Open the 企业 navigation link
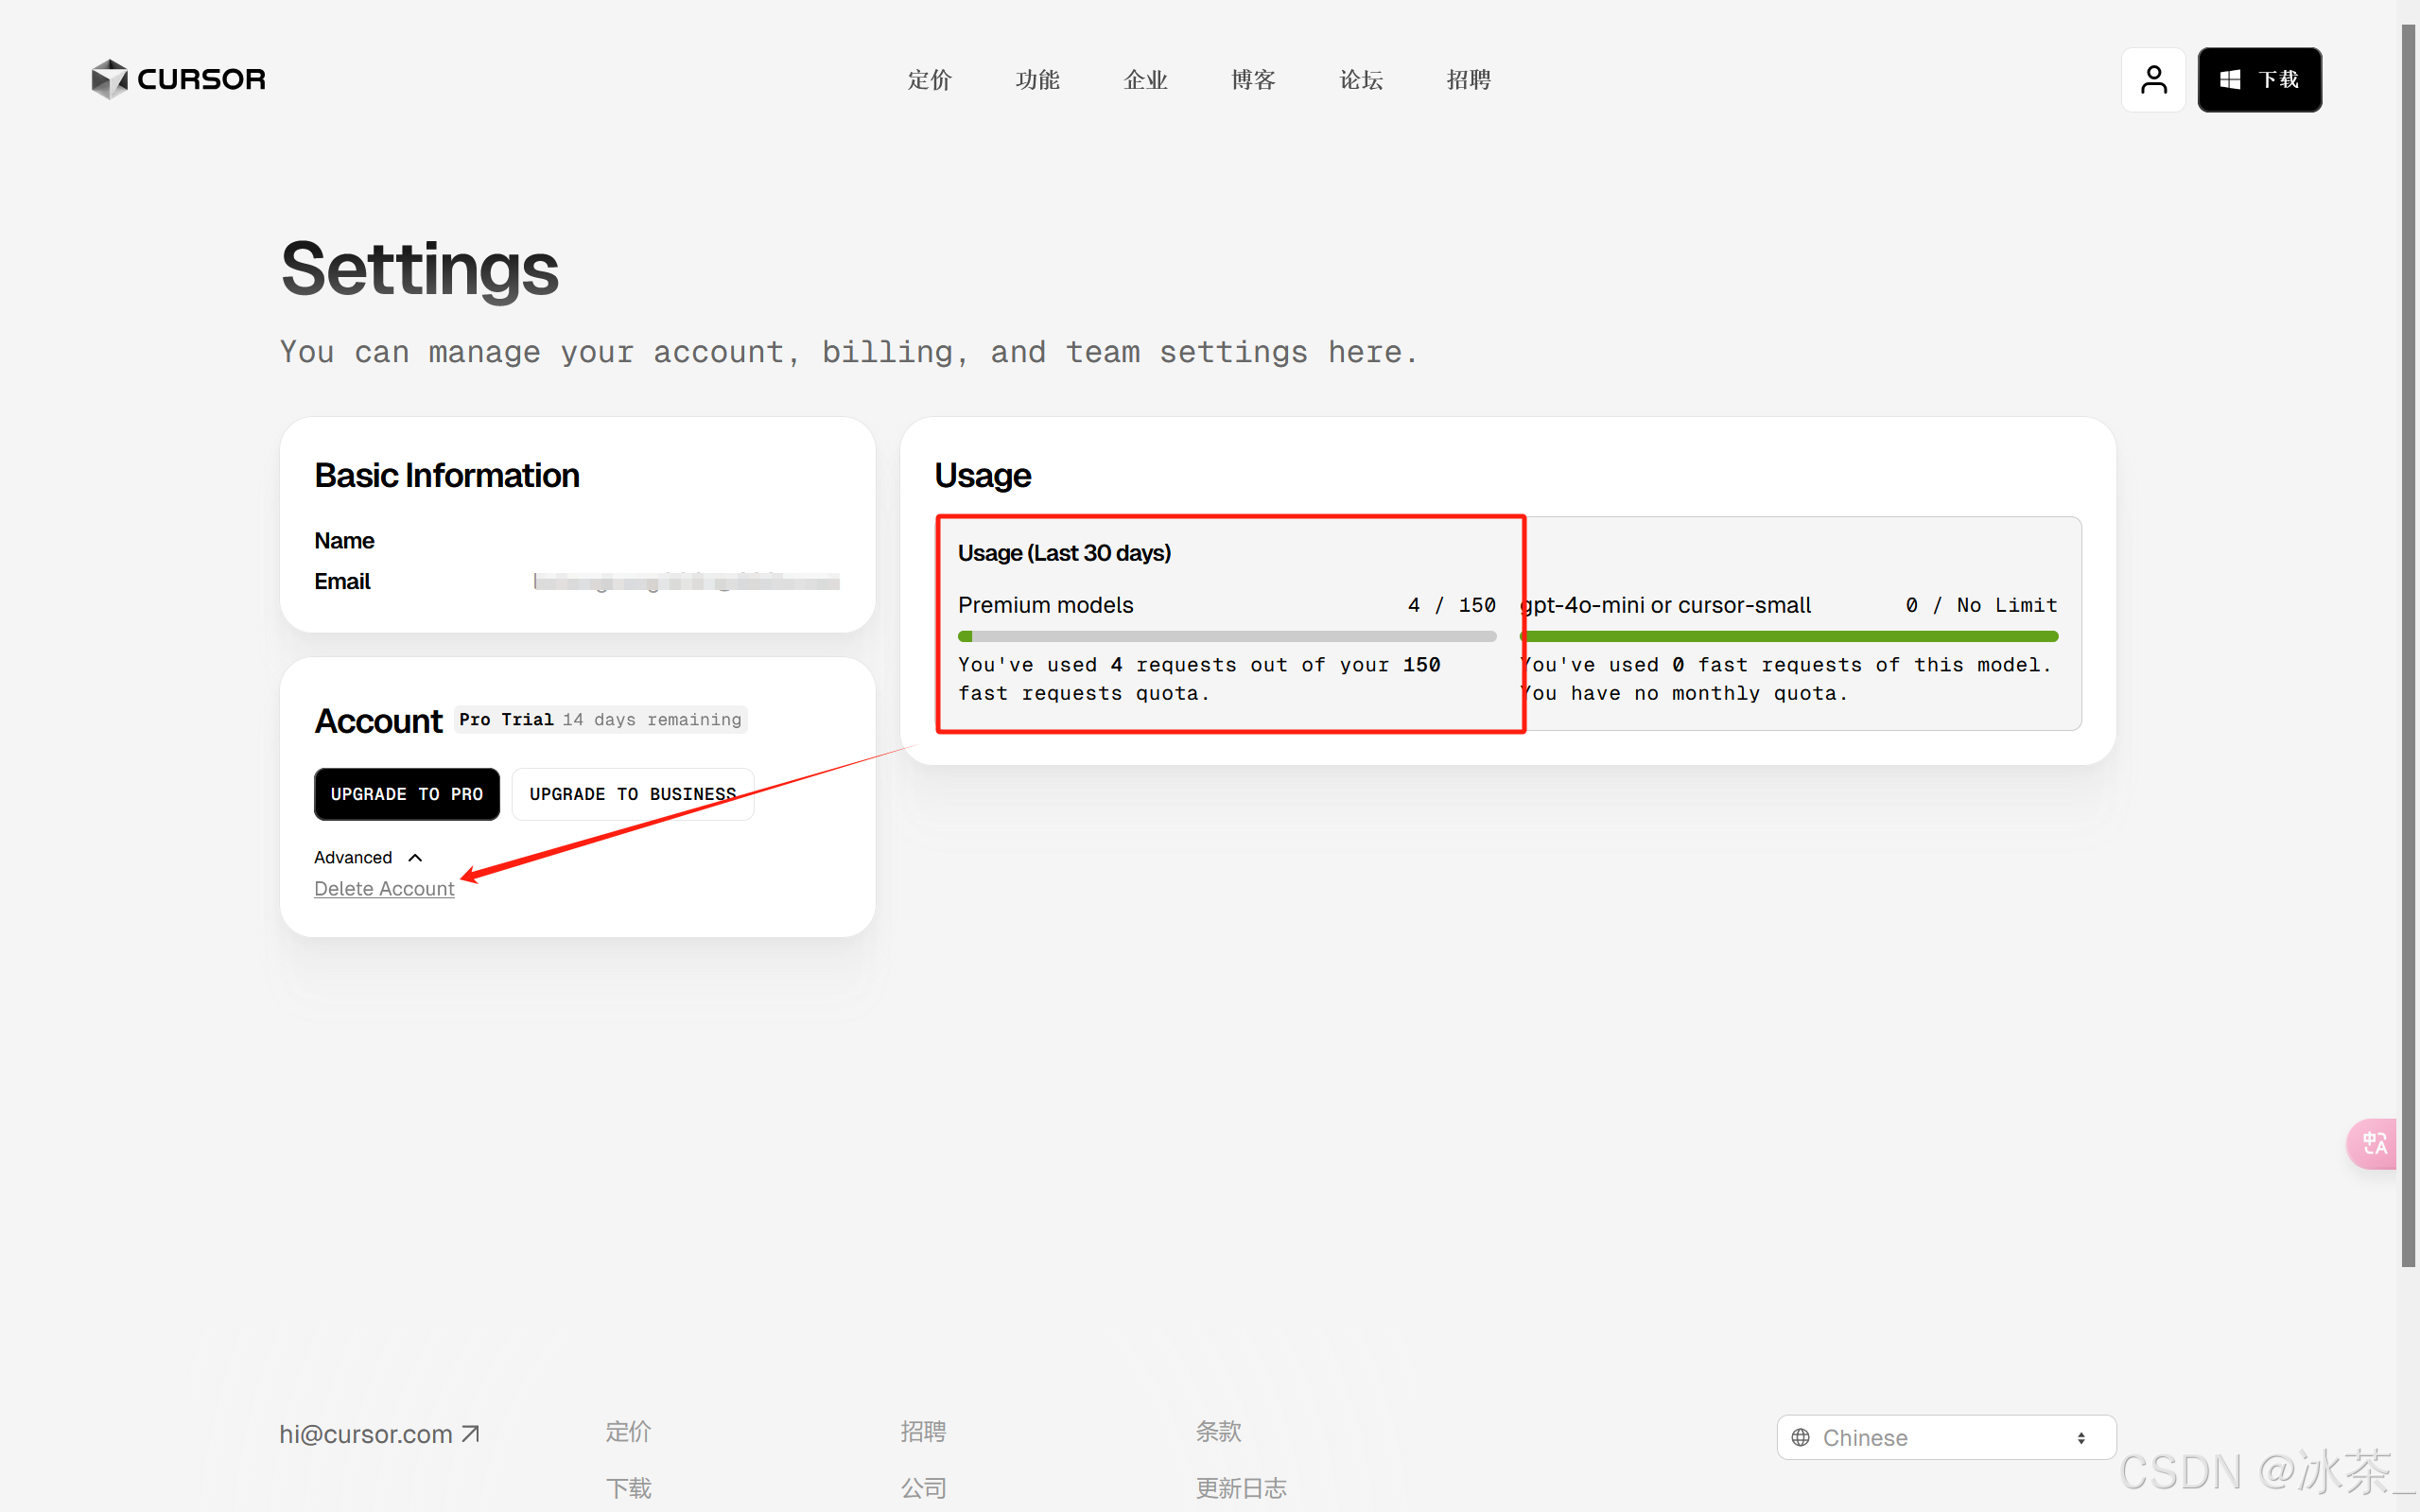This screenshot has width=2420, height=1512. point(1145,79)
